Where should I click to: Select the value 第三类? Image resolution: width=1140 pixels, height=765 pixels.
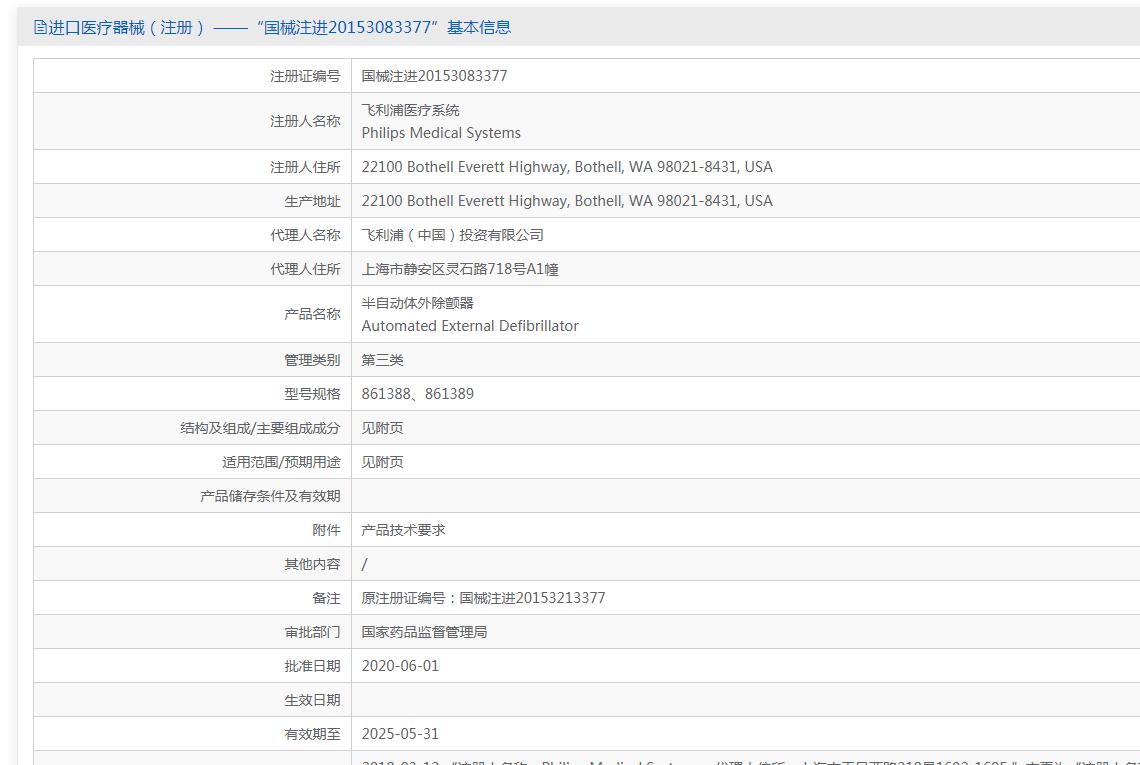(382, 360)
